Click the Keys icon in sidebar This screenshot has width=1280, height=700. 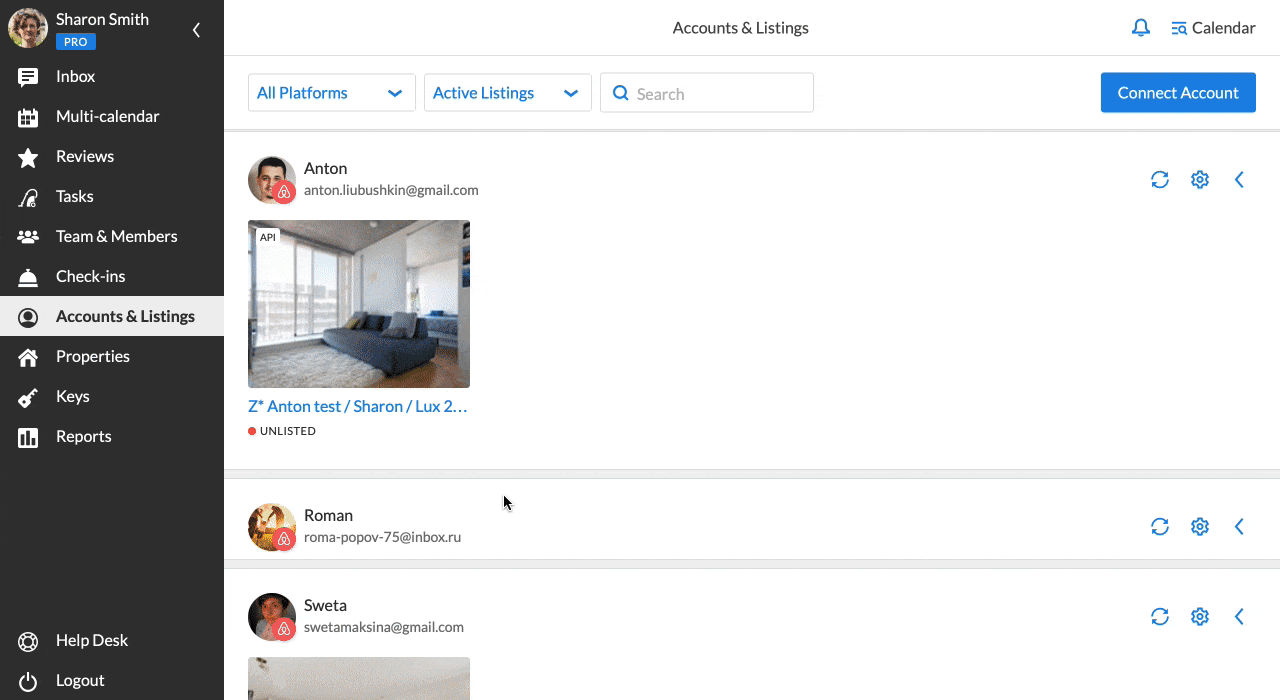(x=28, y=397)
